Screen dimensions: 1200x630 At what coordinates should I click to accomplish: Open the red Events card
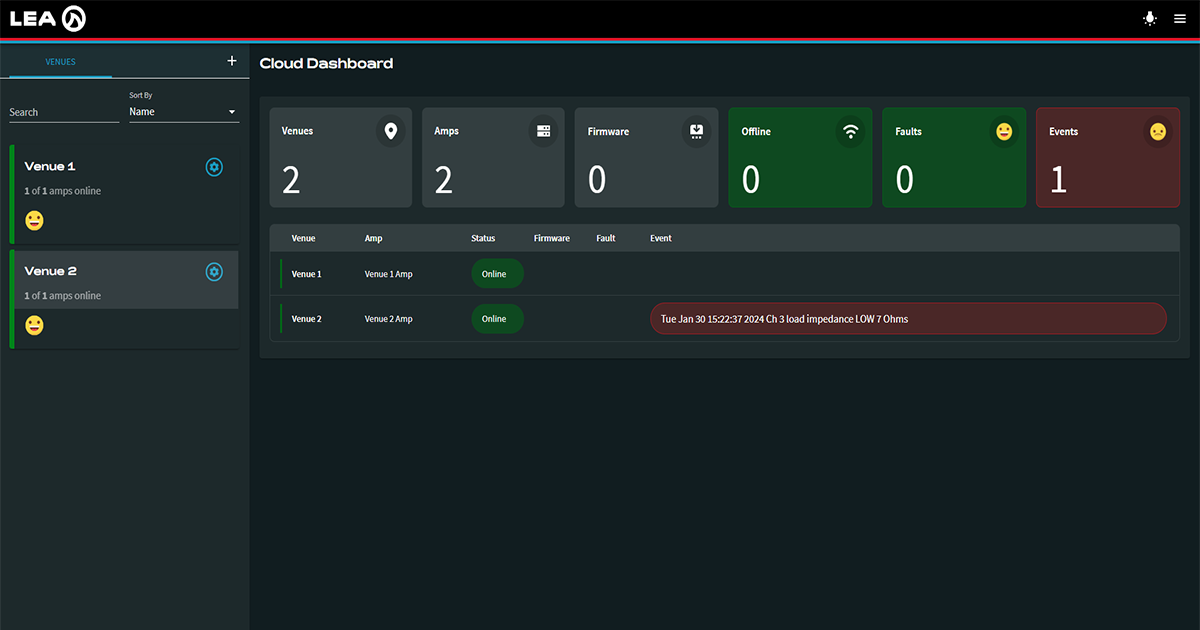click(x=1107, y=158)
